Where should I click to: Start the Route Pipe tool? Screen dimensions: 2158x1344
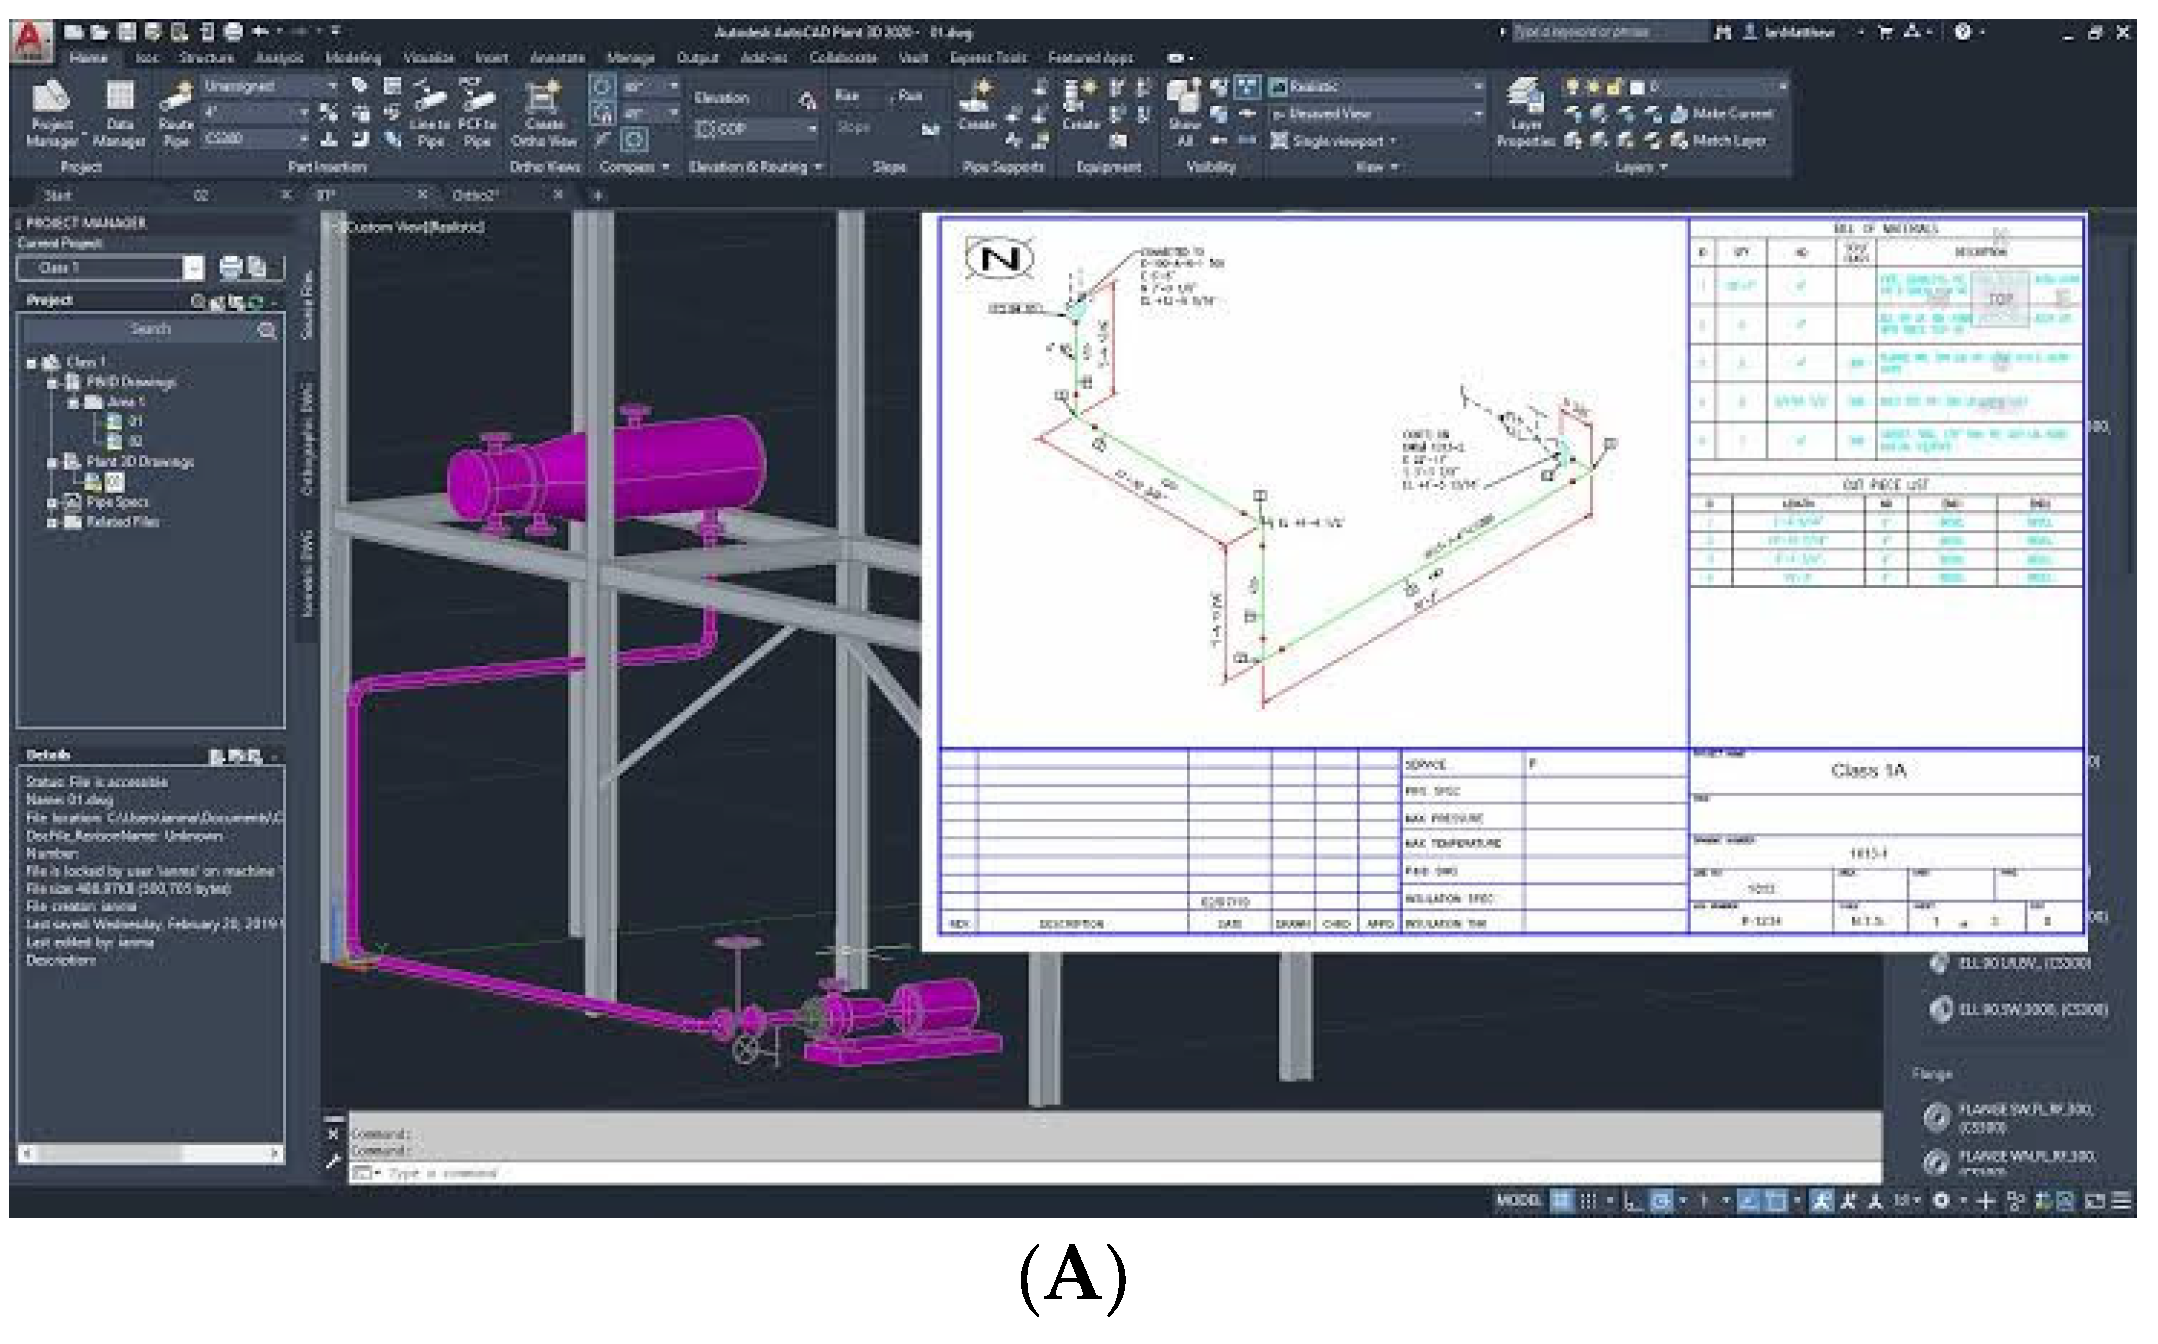[x=176, y=114]
